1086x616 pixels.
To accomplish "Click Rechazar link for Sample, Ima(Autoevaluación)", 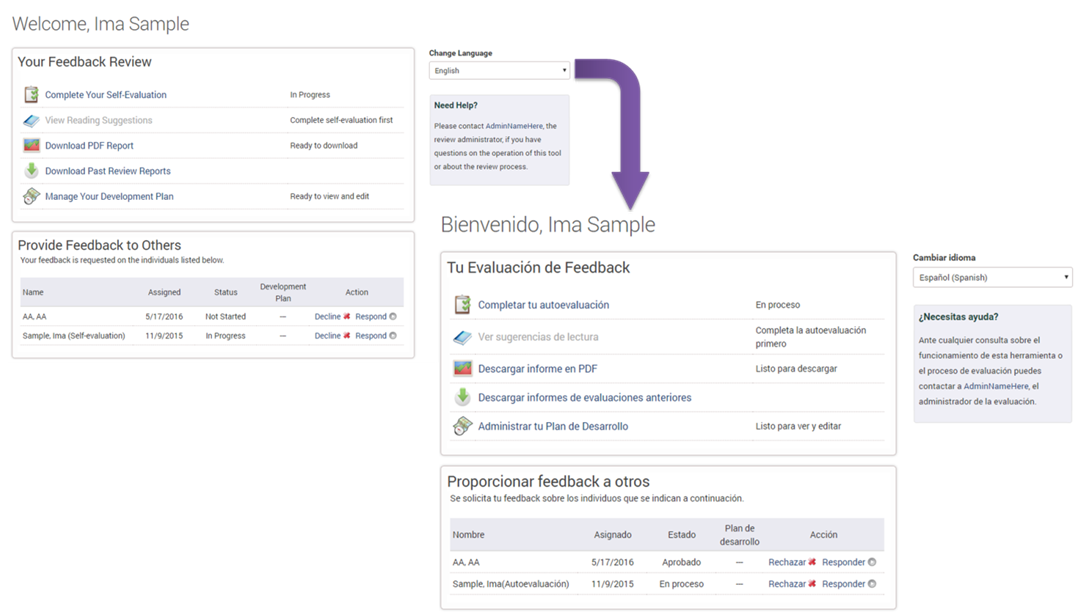I will [787, 584].
